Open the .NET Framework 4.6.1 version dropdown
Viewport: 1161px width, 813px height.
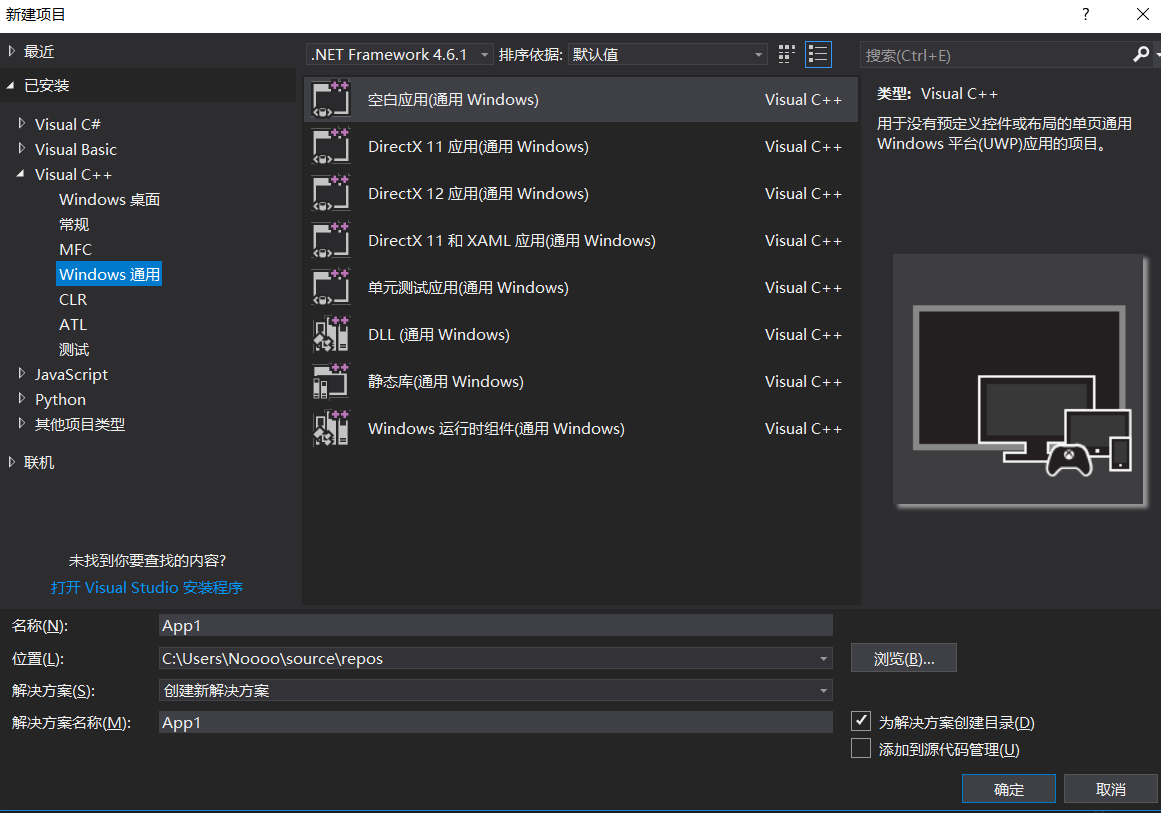[400, 54]
